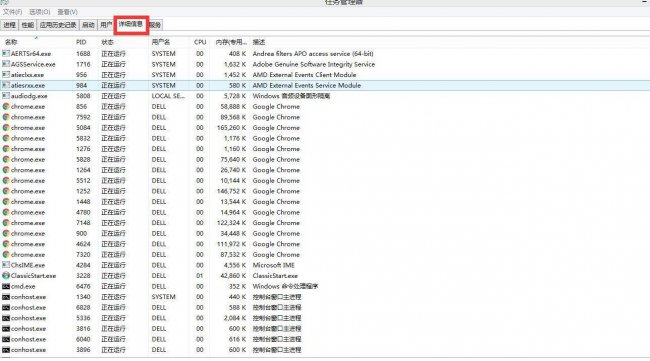
Task: Select the Chrome row with PID 900
Action: point(325,233)
